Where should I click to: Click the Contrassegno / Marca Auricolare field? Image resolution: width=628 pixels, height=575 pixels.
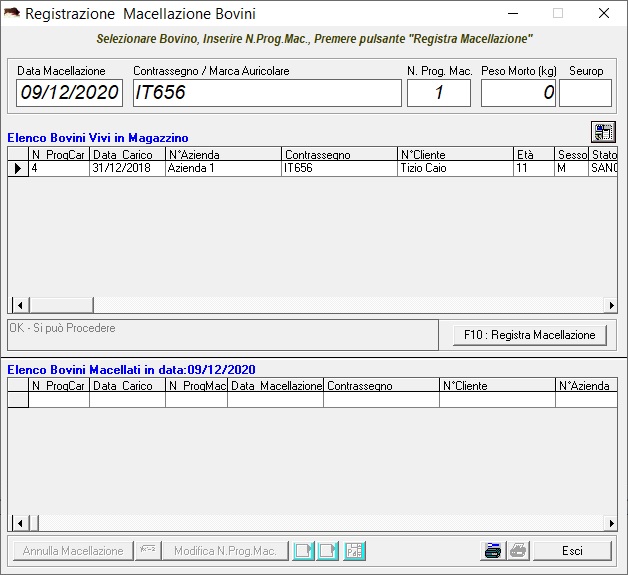(x=267, y=93)
